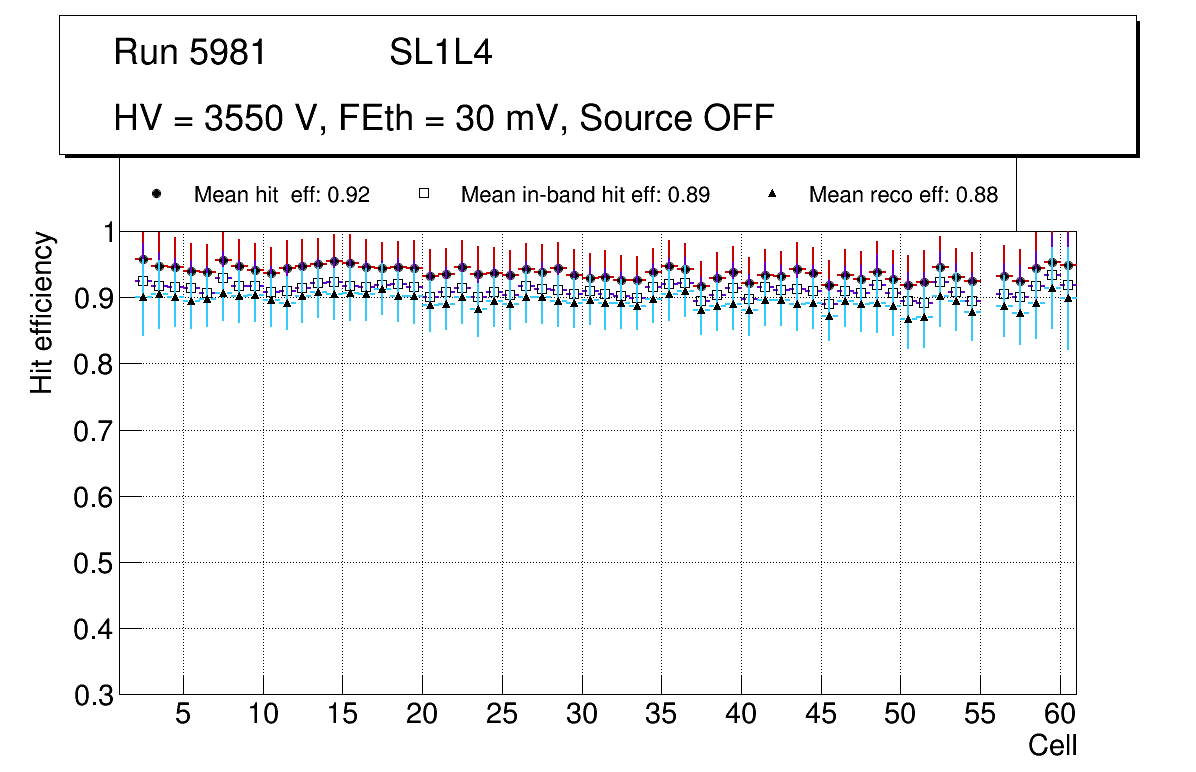The image size is (1196, 772).
Task: Click the 'SL1L4' label in the title box
Action: (440, 53)
